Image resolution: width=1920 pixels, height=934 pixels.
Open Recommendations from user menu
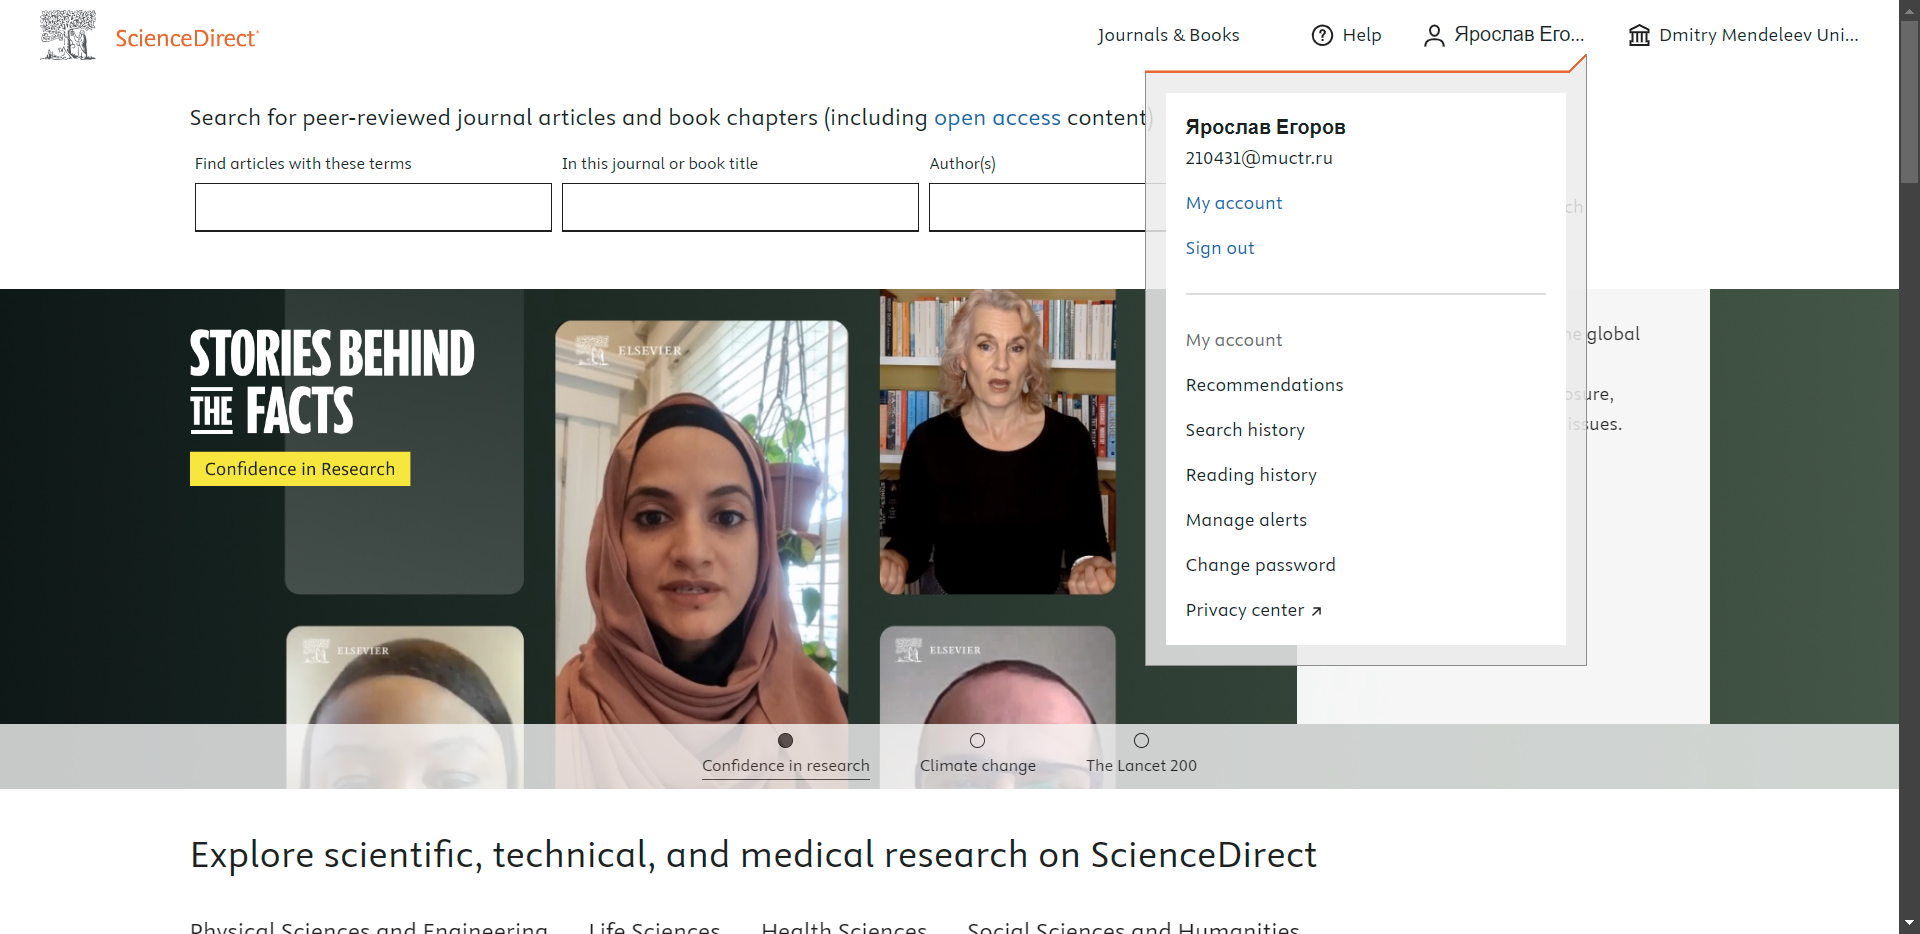(x=1264, y=385)
